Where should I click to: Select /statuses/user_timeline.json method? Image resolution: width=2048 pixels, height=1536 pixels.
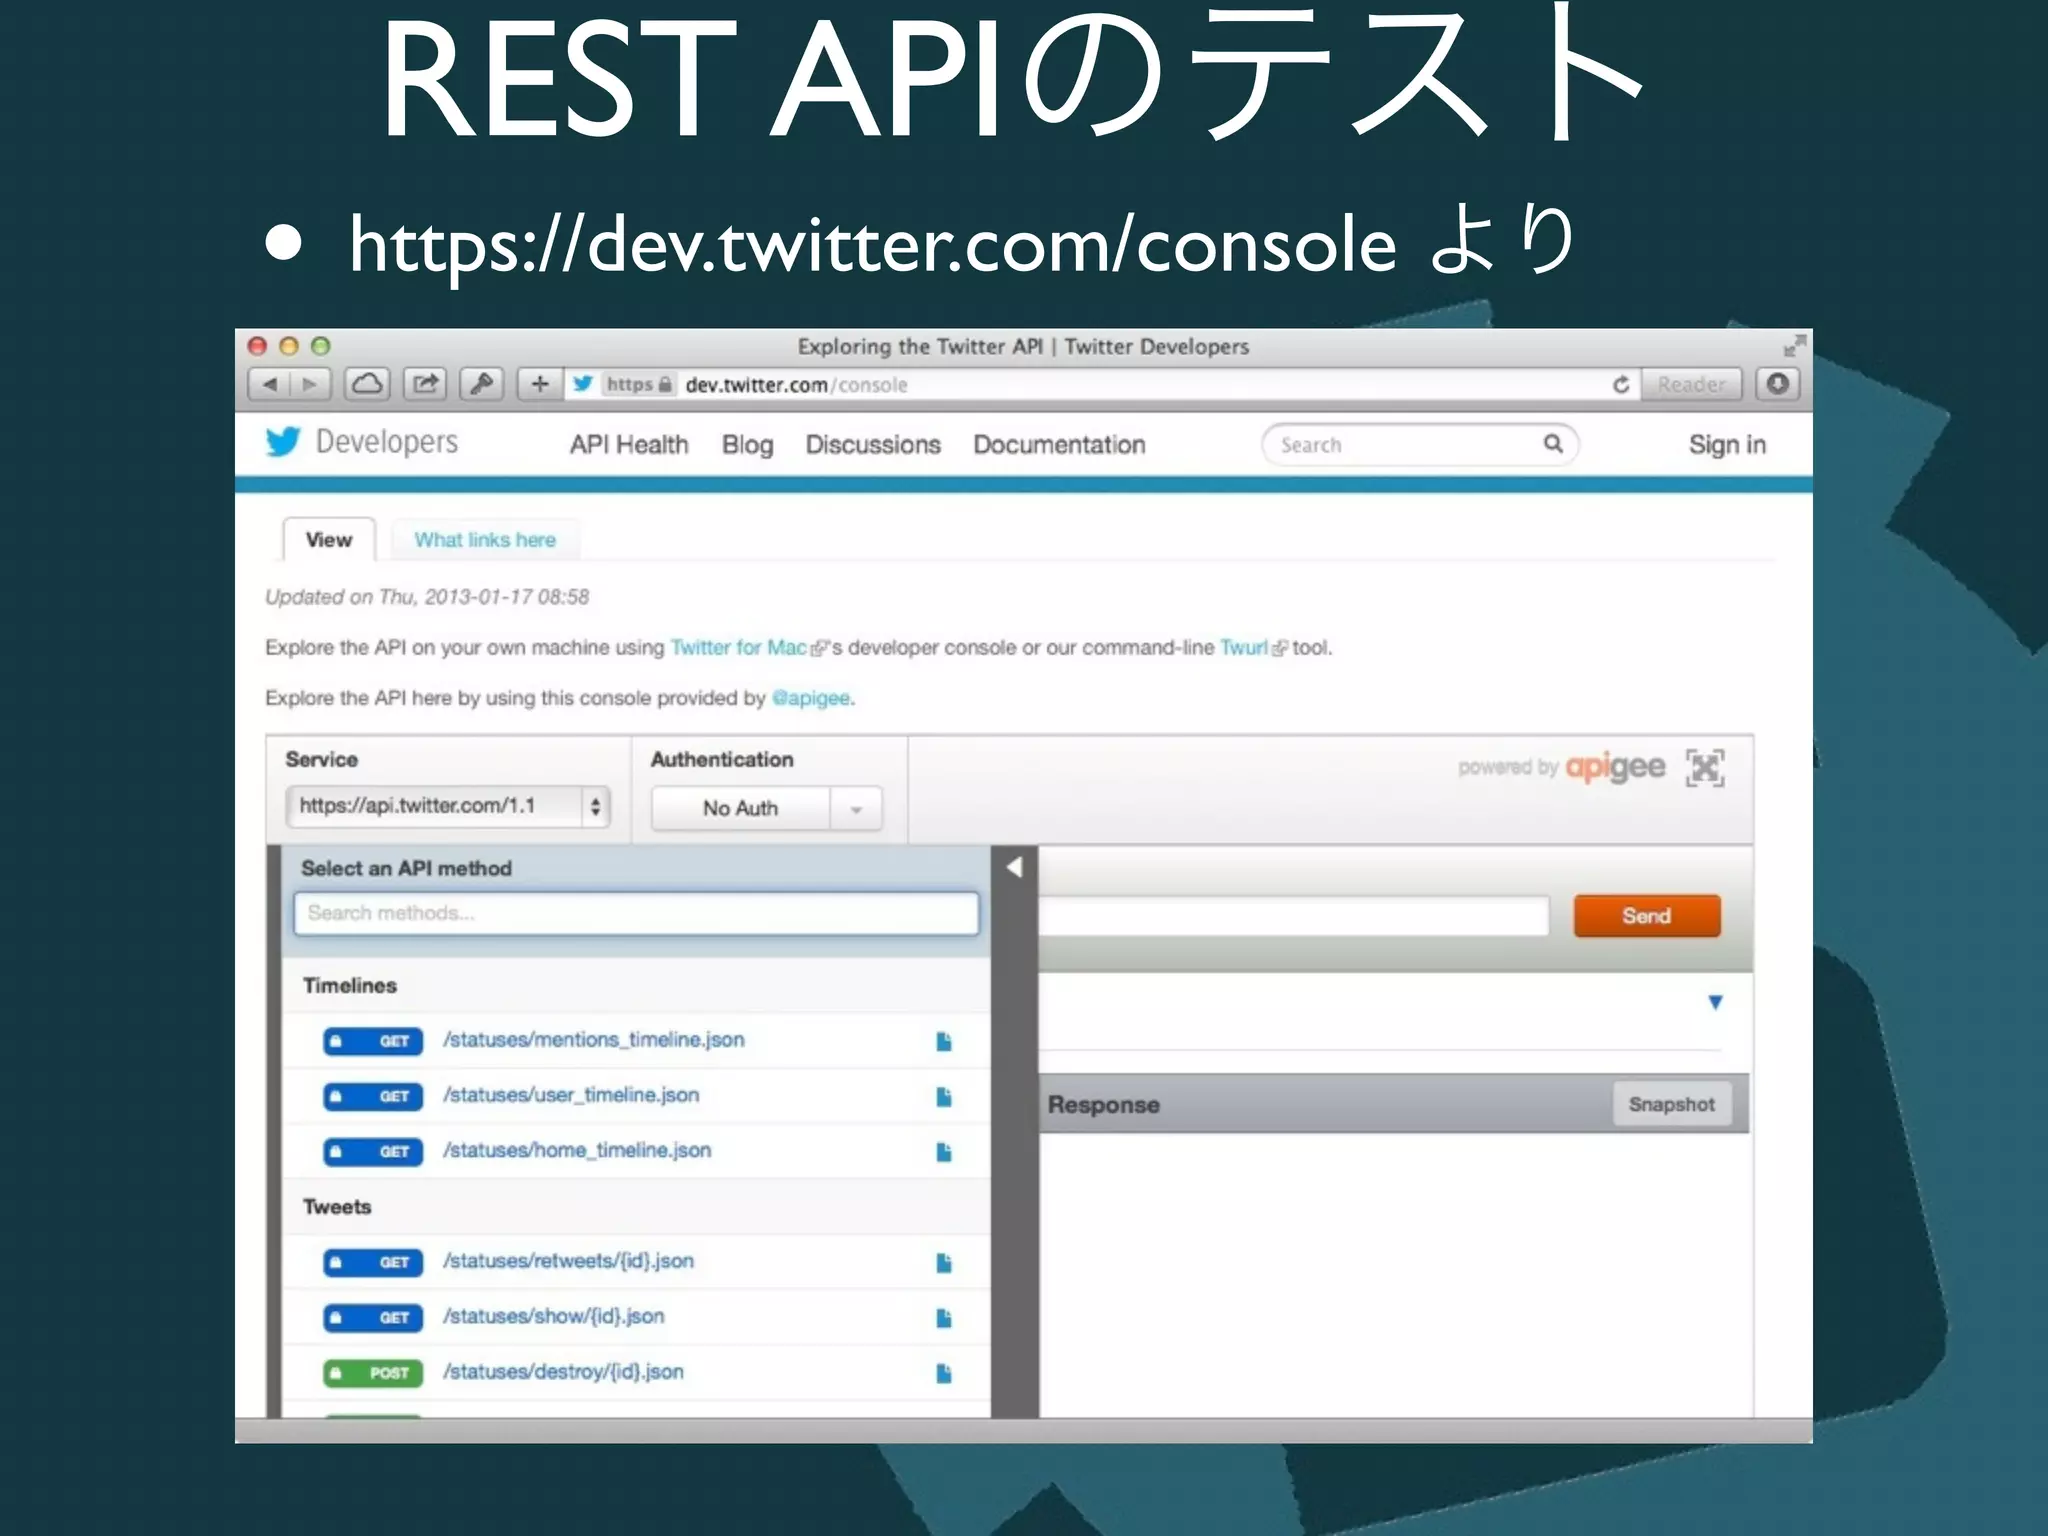click(x=571, y=1095)
